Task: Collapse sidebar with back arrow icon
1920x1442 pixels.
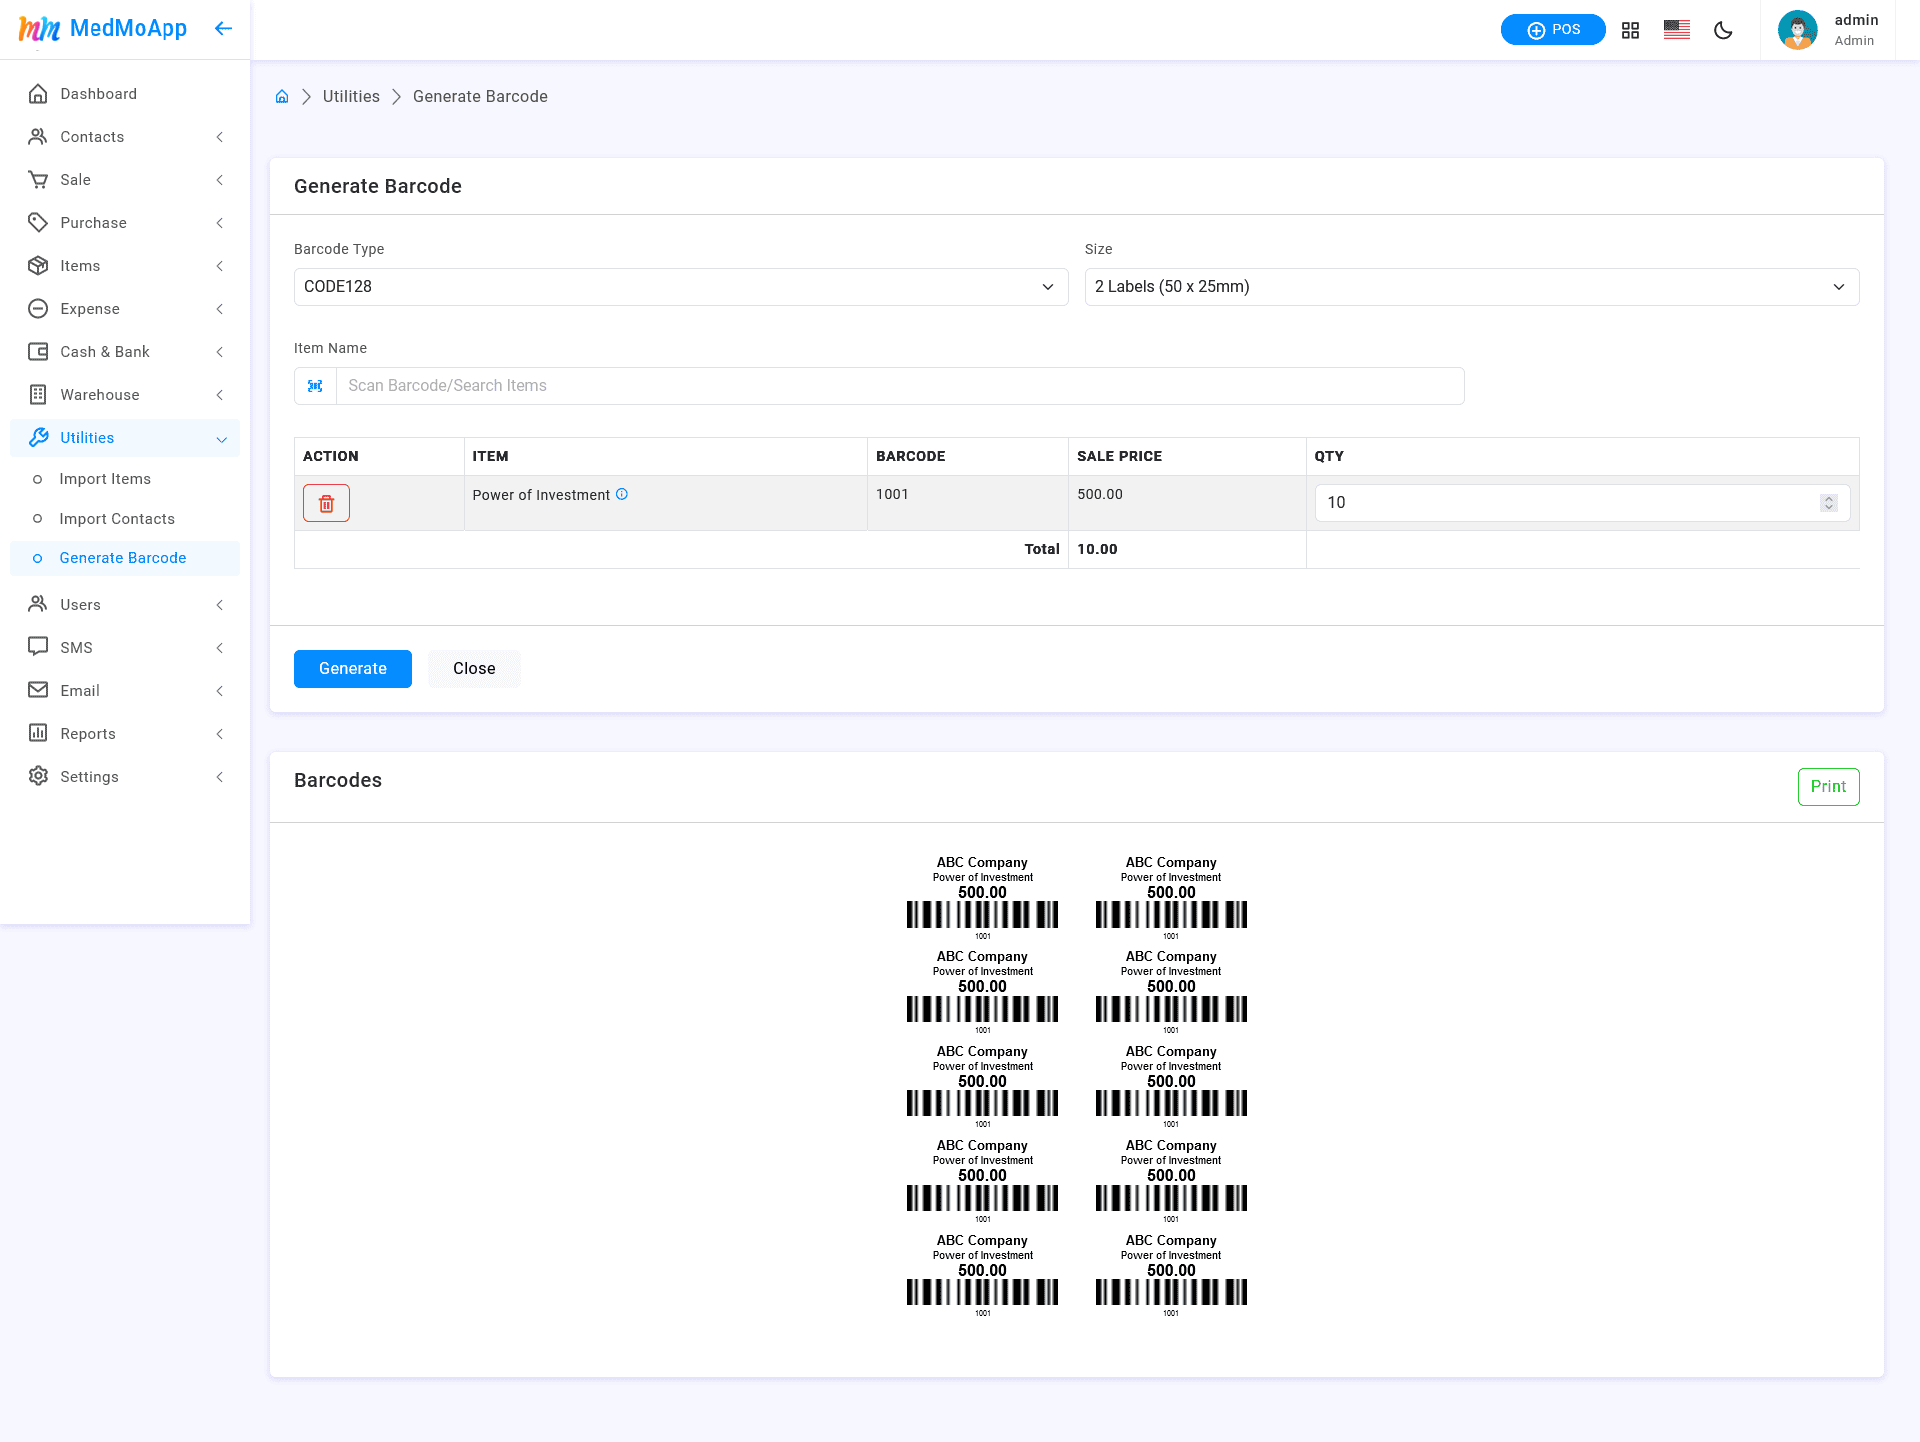Action: tap(223, 28)
